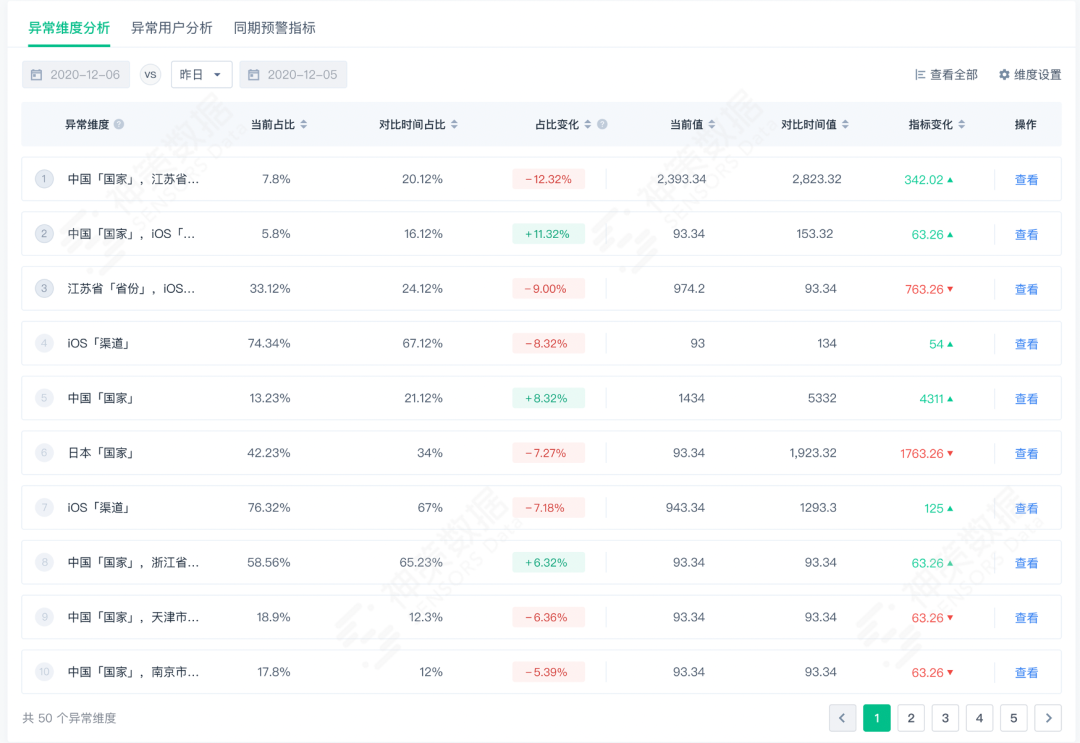Open the 2020-12-06 date picker
1080x743 pixels.
point(76,74)
